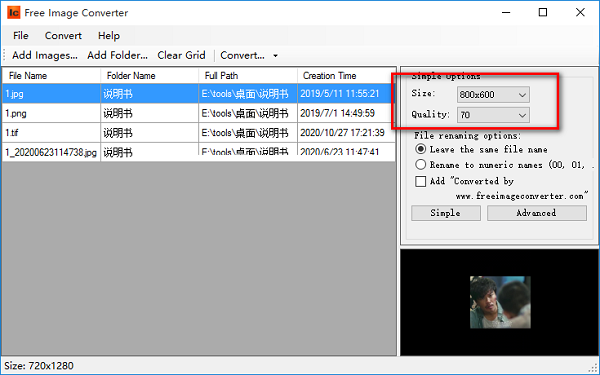600x375 pixels.
Task: Sort by the Creation Time column header
Action: [x=346, y=76]
